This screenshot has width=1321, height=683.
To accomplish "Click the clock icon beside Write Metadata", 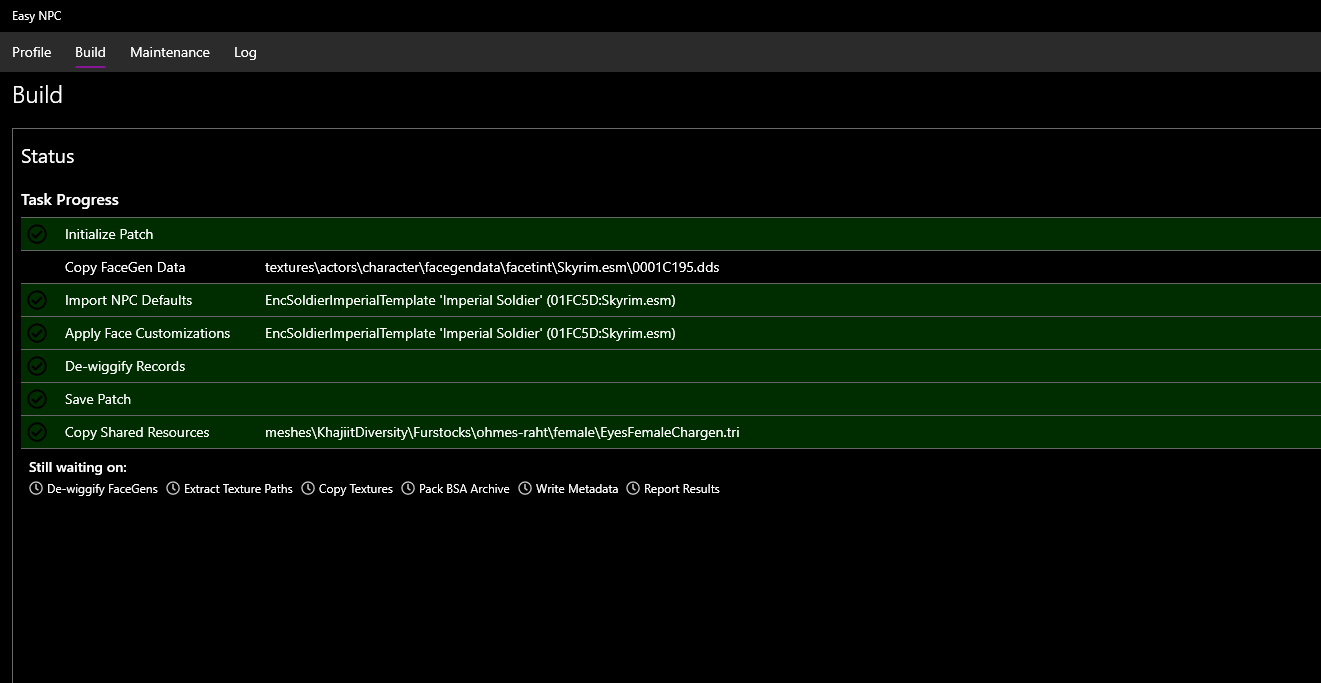I will point(525,489).
